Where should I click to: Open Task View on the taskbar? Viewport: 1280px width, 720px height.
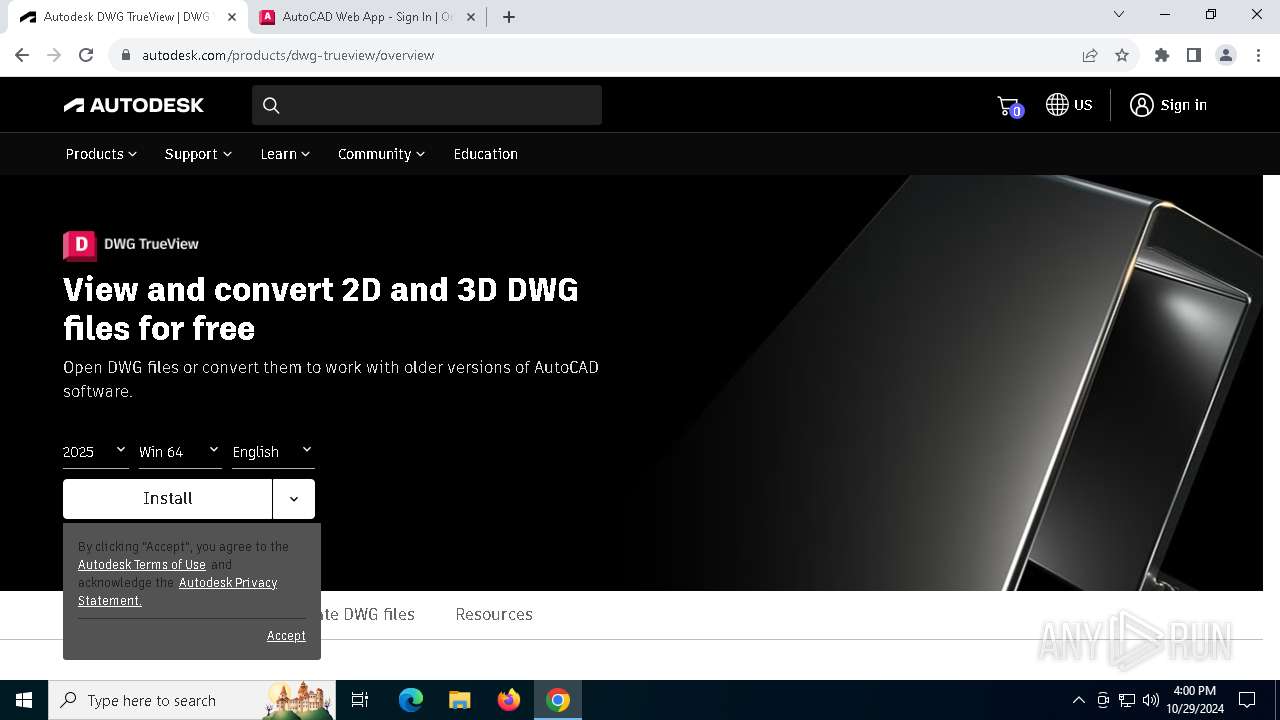tap(360, 700)
